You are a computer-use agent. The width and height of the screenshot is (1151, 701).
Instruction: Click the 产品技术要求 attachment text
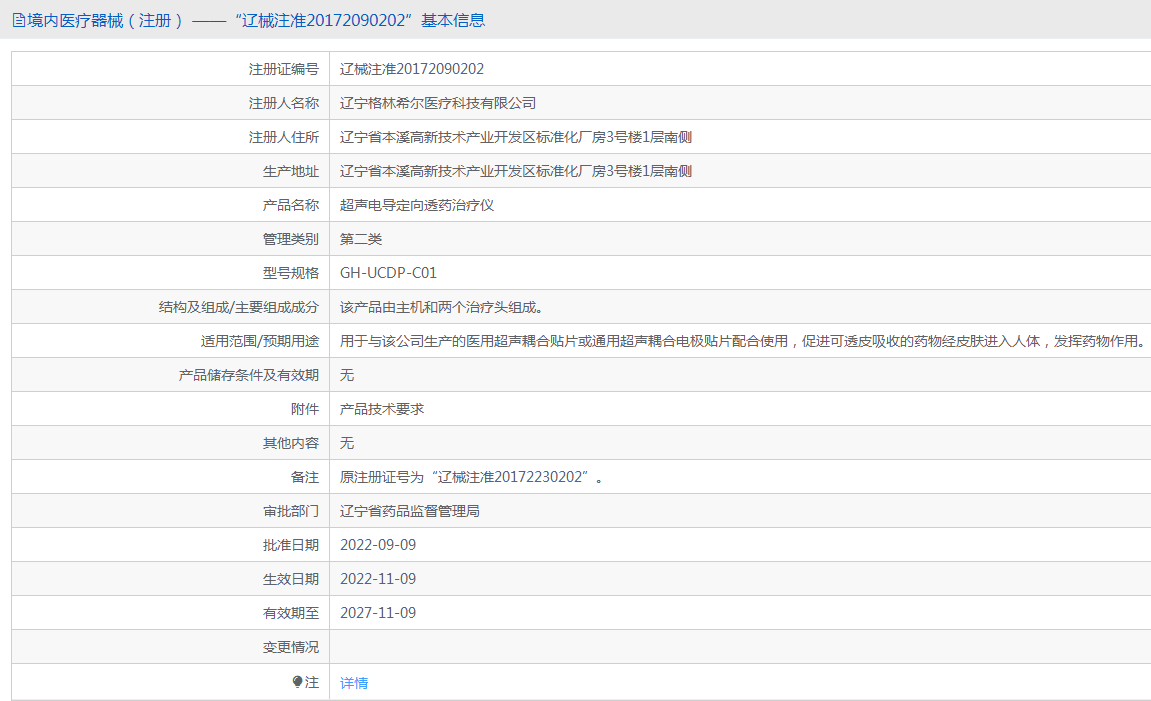coord(382,409)
